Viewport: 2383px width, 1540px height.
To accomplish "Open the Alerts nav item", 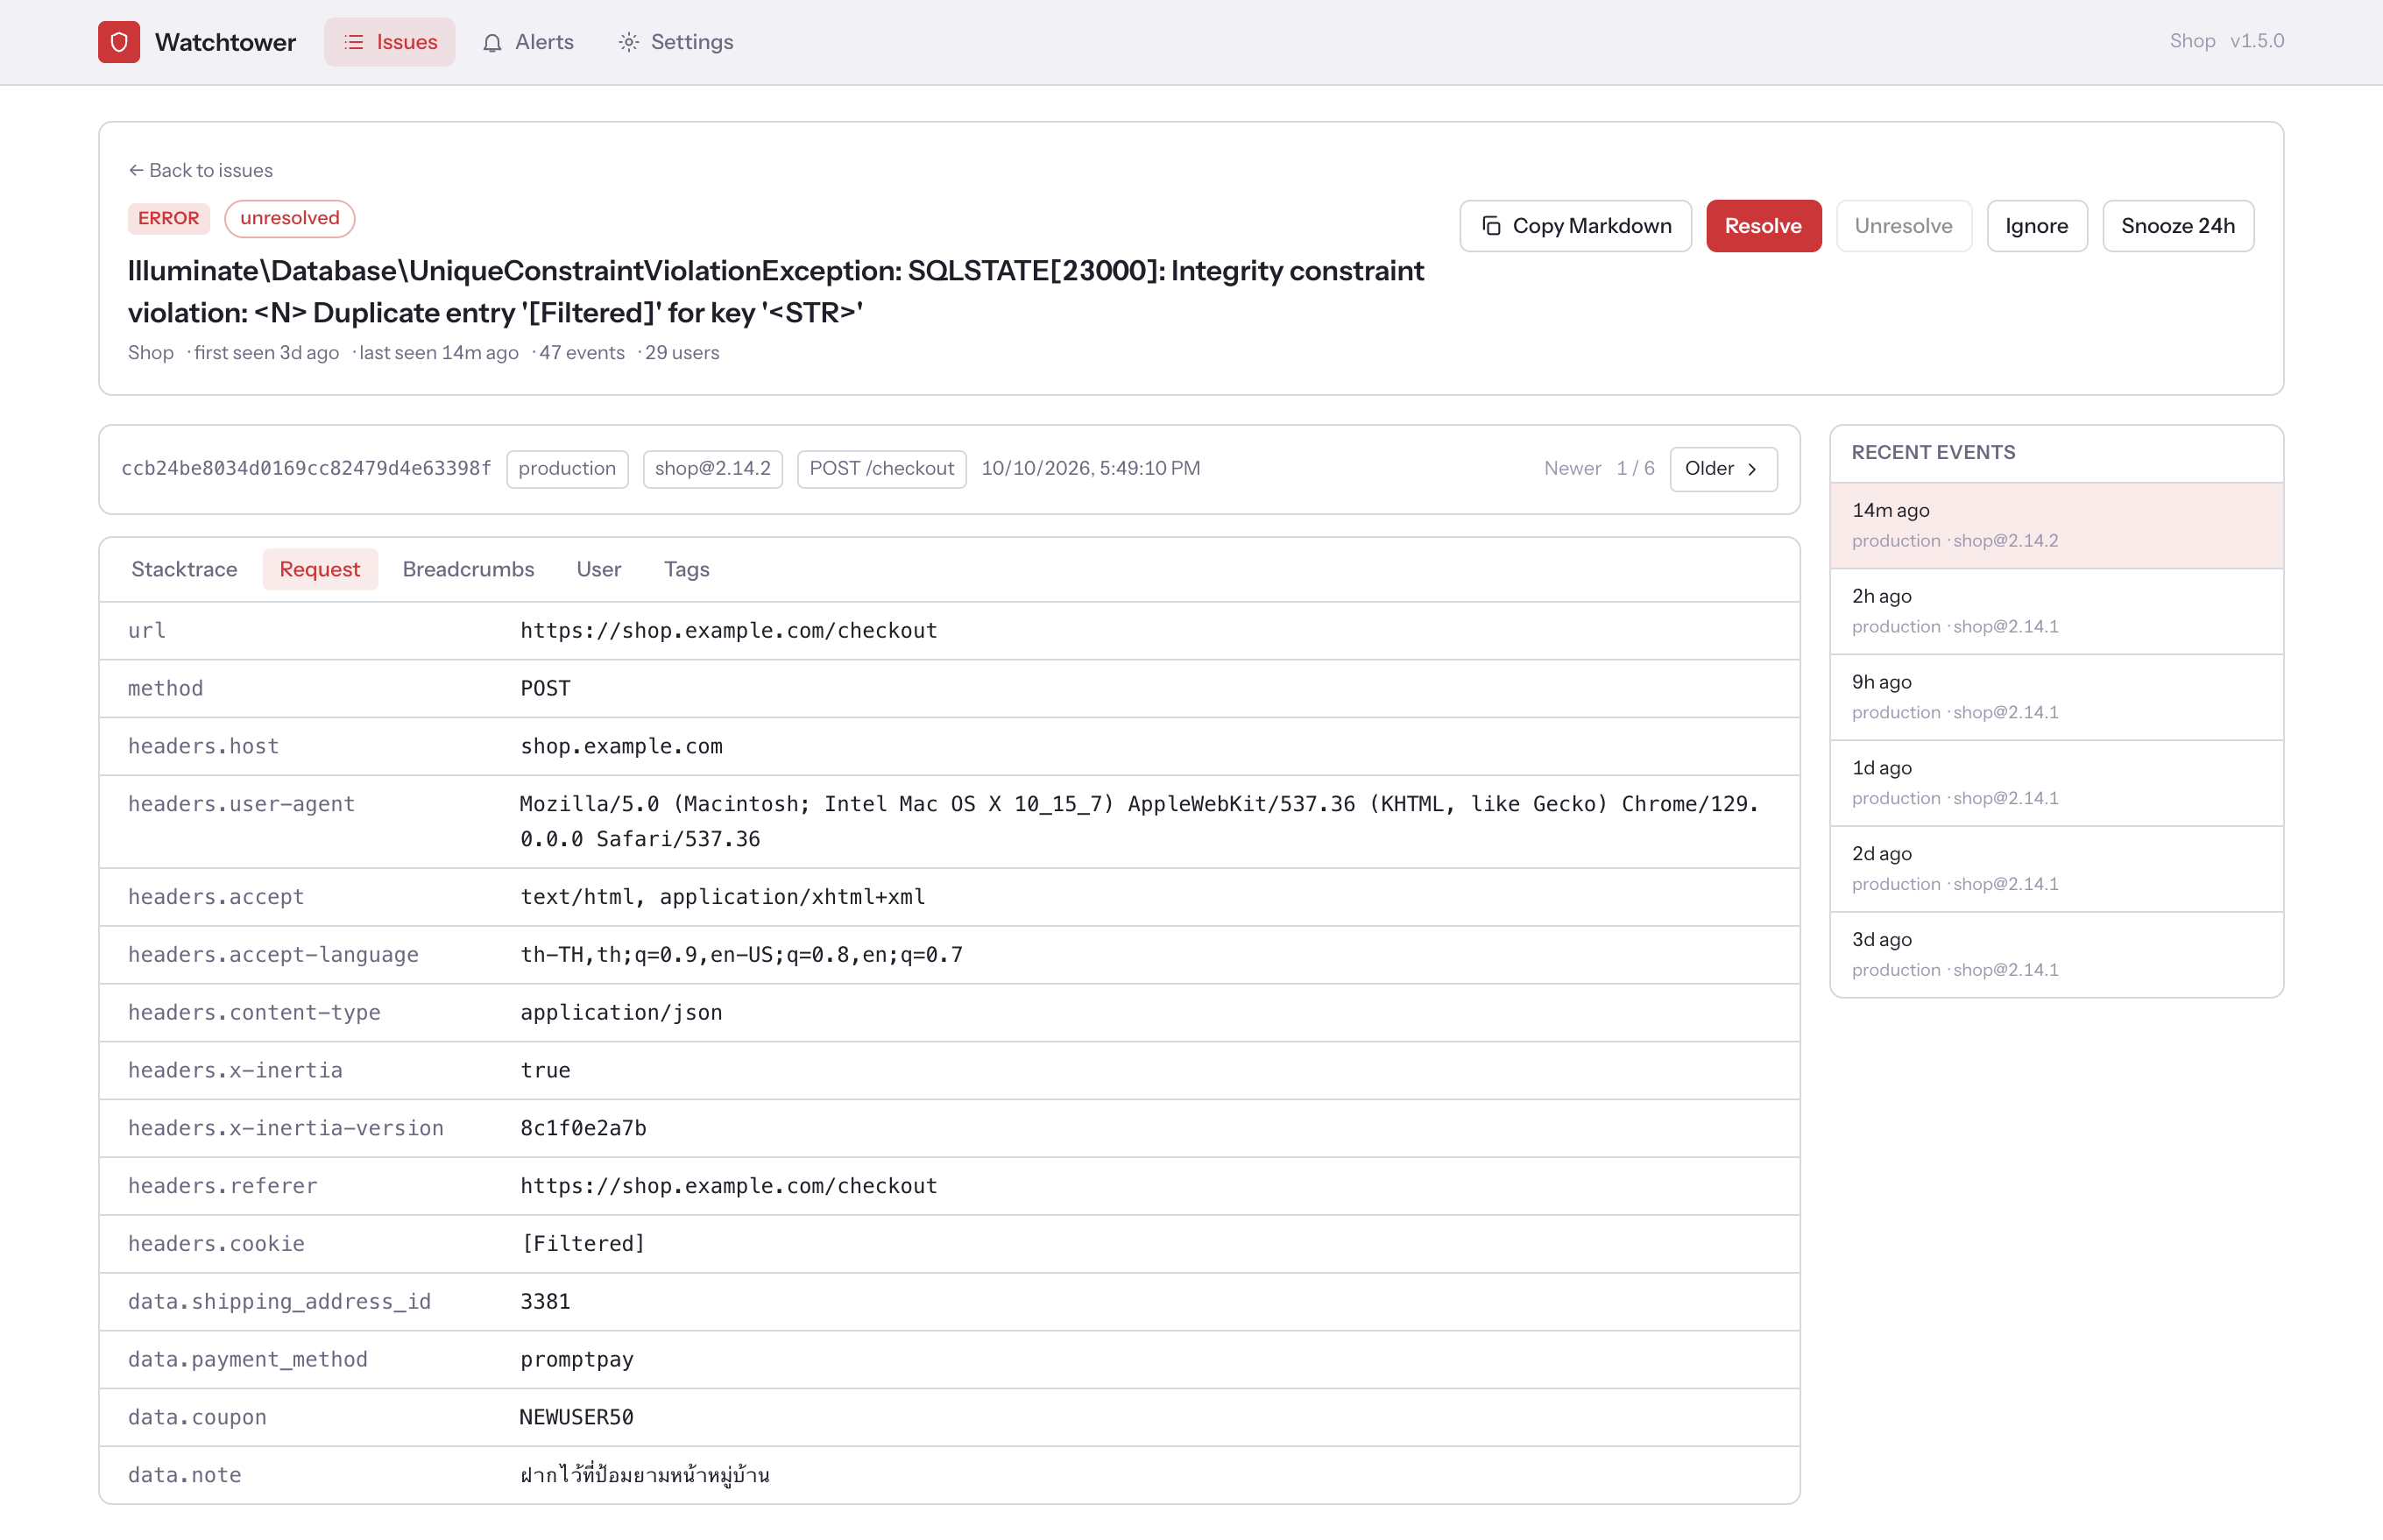I will (528, 42).
